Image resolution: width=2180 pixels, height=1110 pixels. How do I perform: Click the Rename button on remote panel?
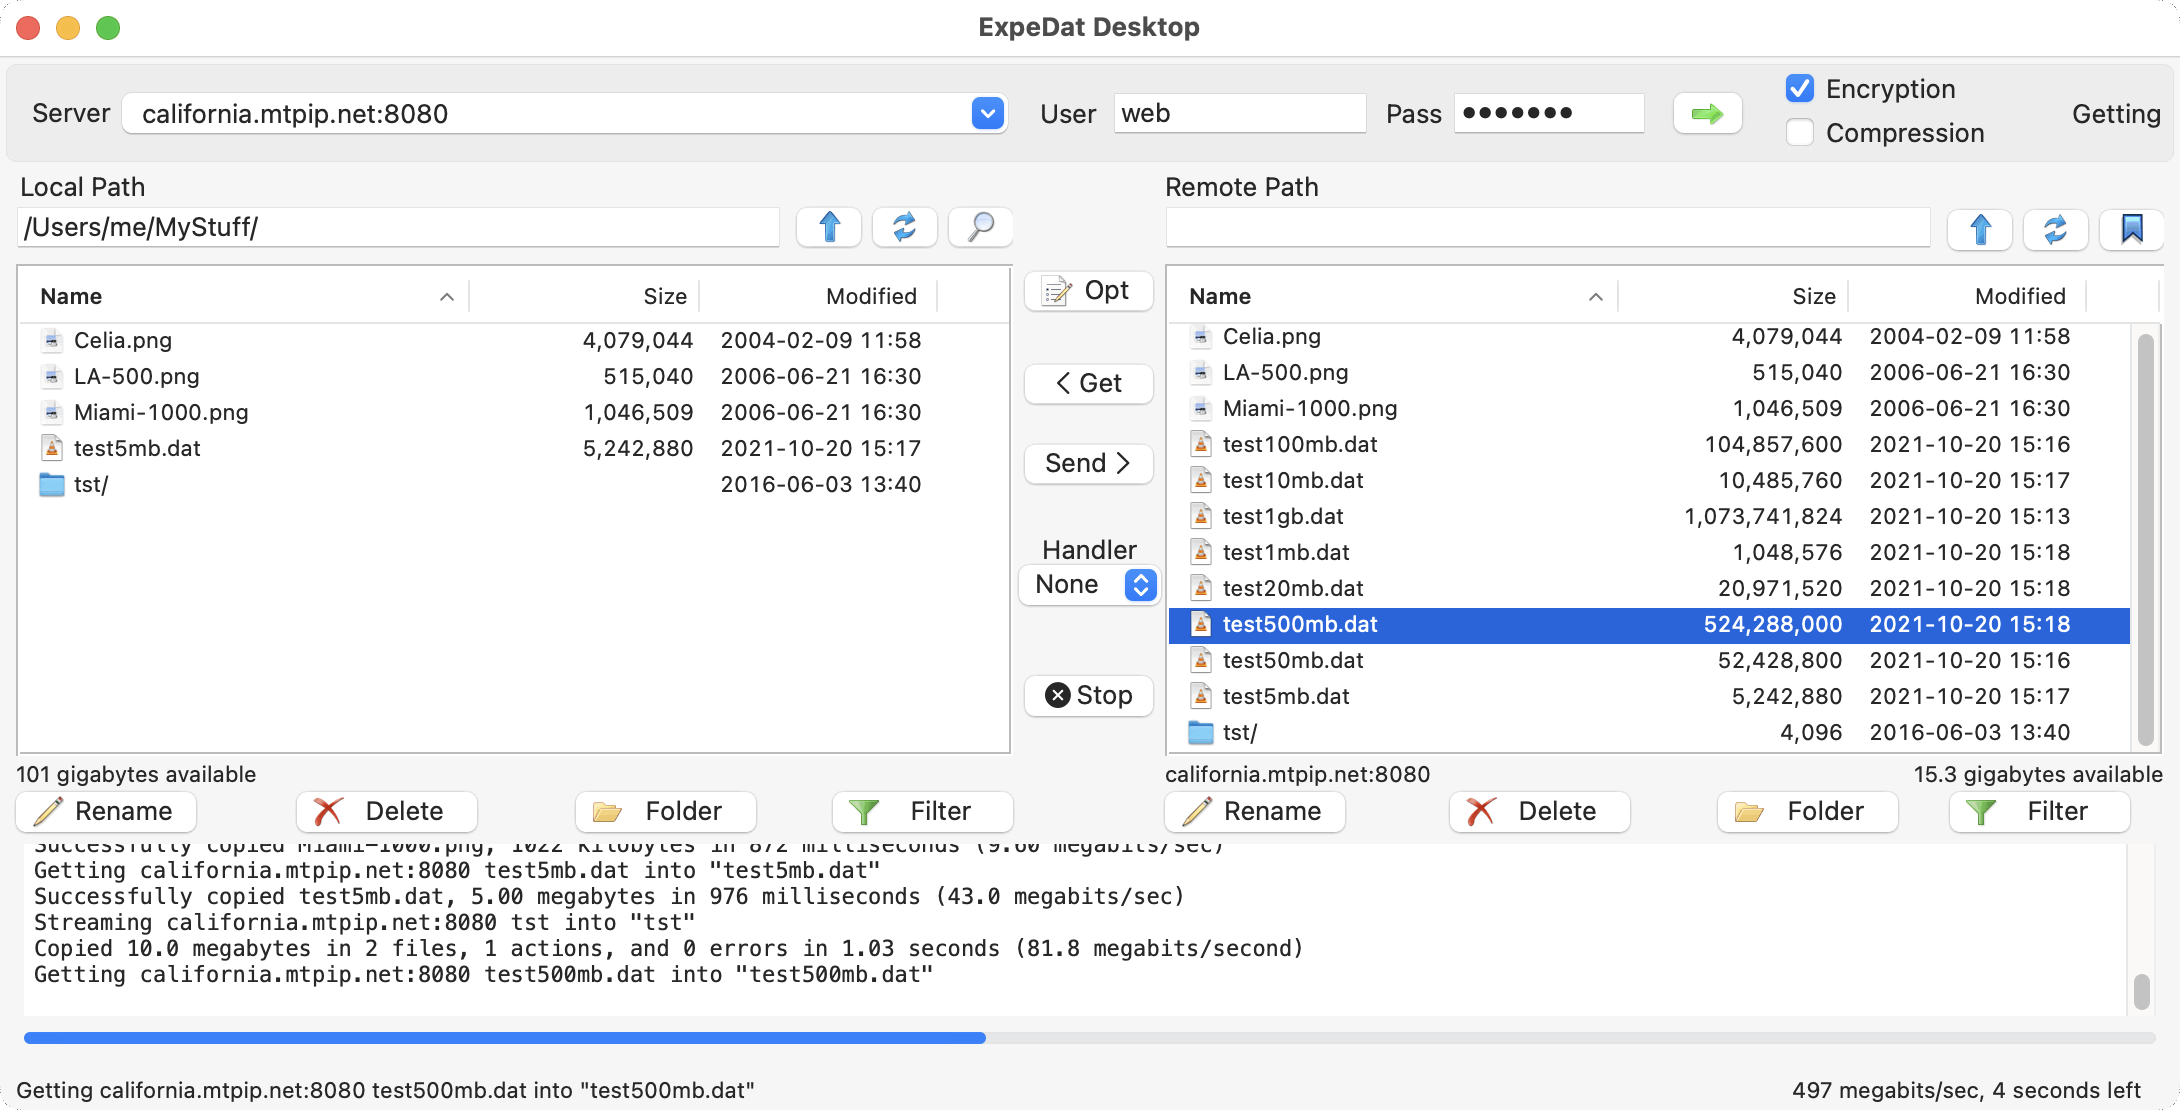tap(1253, 810)
